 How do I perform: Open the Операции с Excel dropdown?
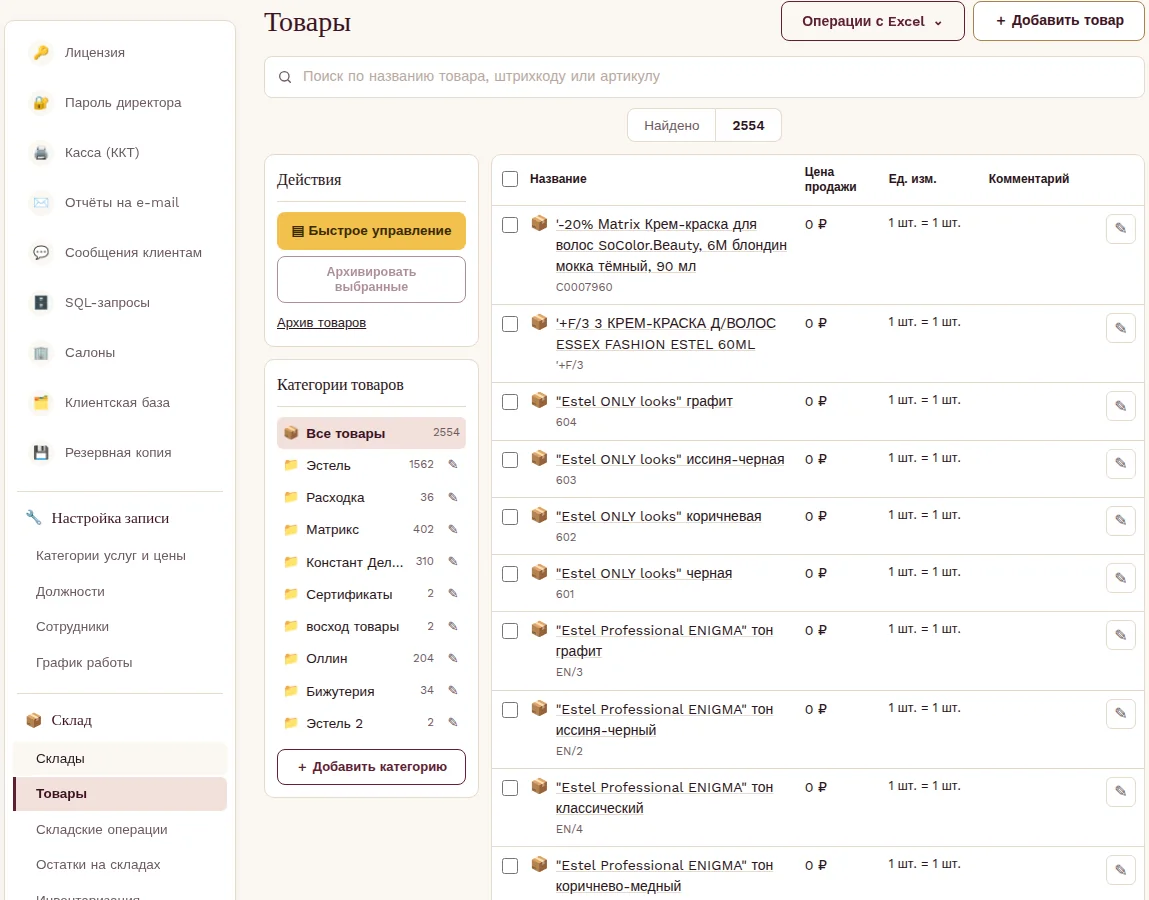click(x=872, y=21)
